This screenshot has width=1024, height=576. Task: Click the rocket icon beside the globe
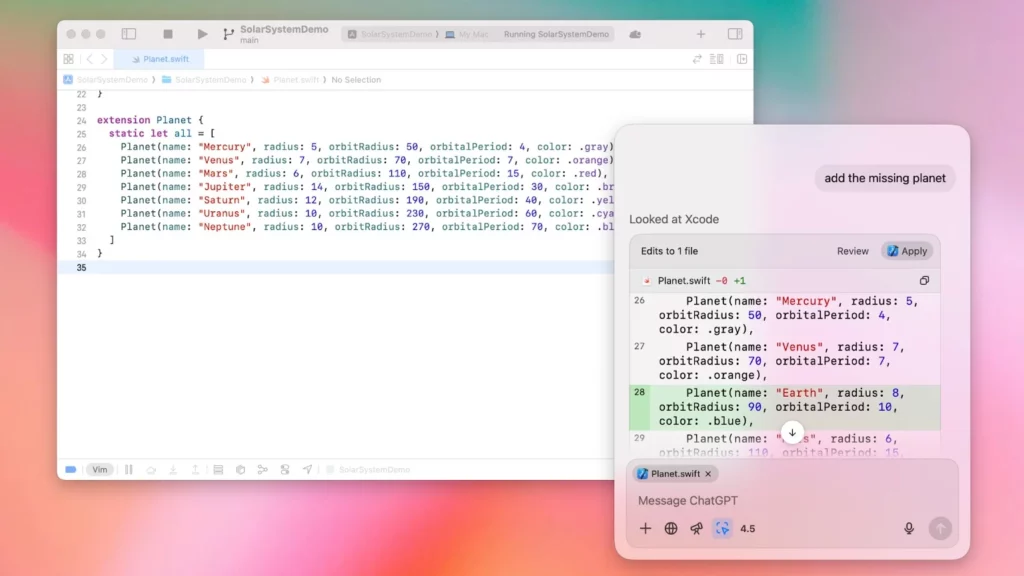(696, 528)
